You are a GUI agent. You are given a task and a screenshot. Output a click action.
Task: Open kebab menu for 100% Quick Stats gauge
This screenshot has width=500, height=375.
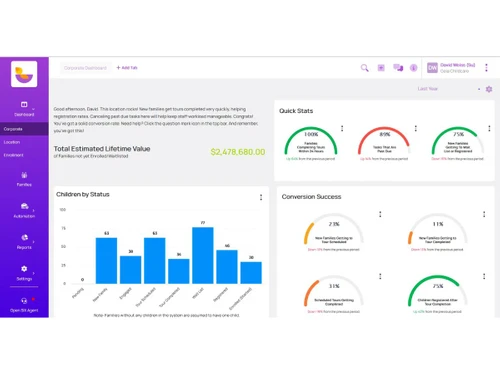pyautogui.click(x=342, y=128)
